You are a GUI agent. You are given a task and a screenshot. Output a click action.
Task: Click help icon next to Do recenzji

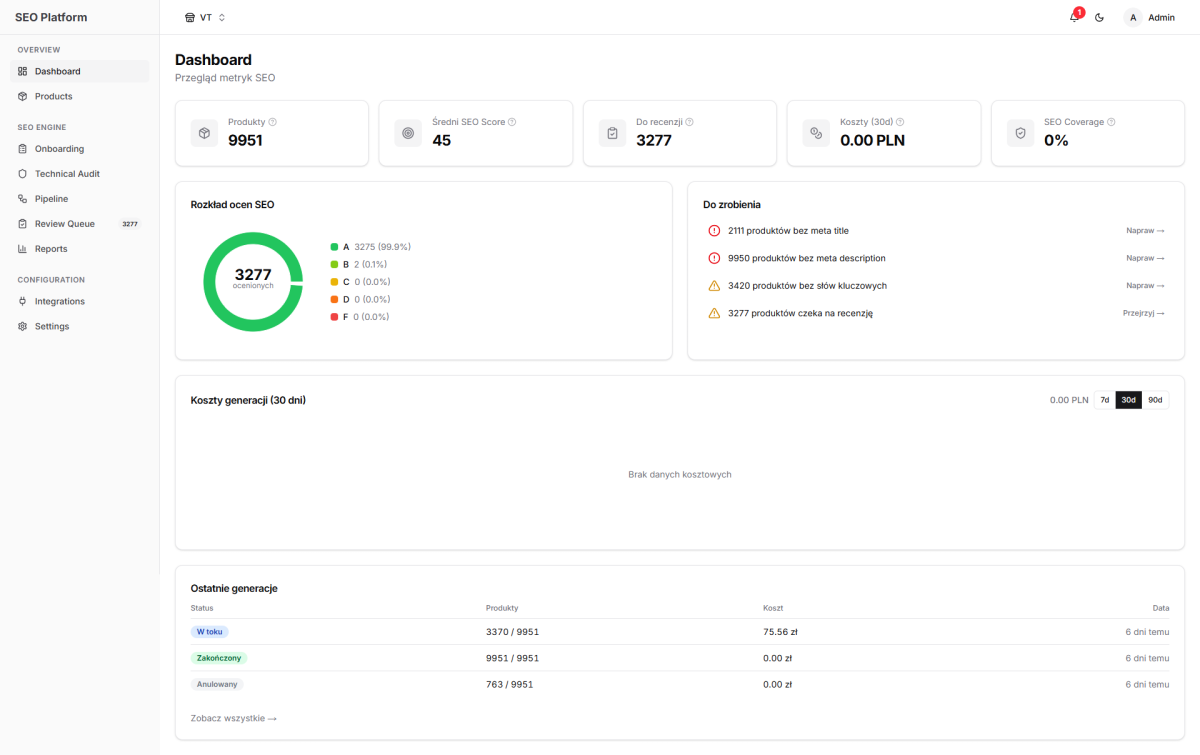point(689,122)
